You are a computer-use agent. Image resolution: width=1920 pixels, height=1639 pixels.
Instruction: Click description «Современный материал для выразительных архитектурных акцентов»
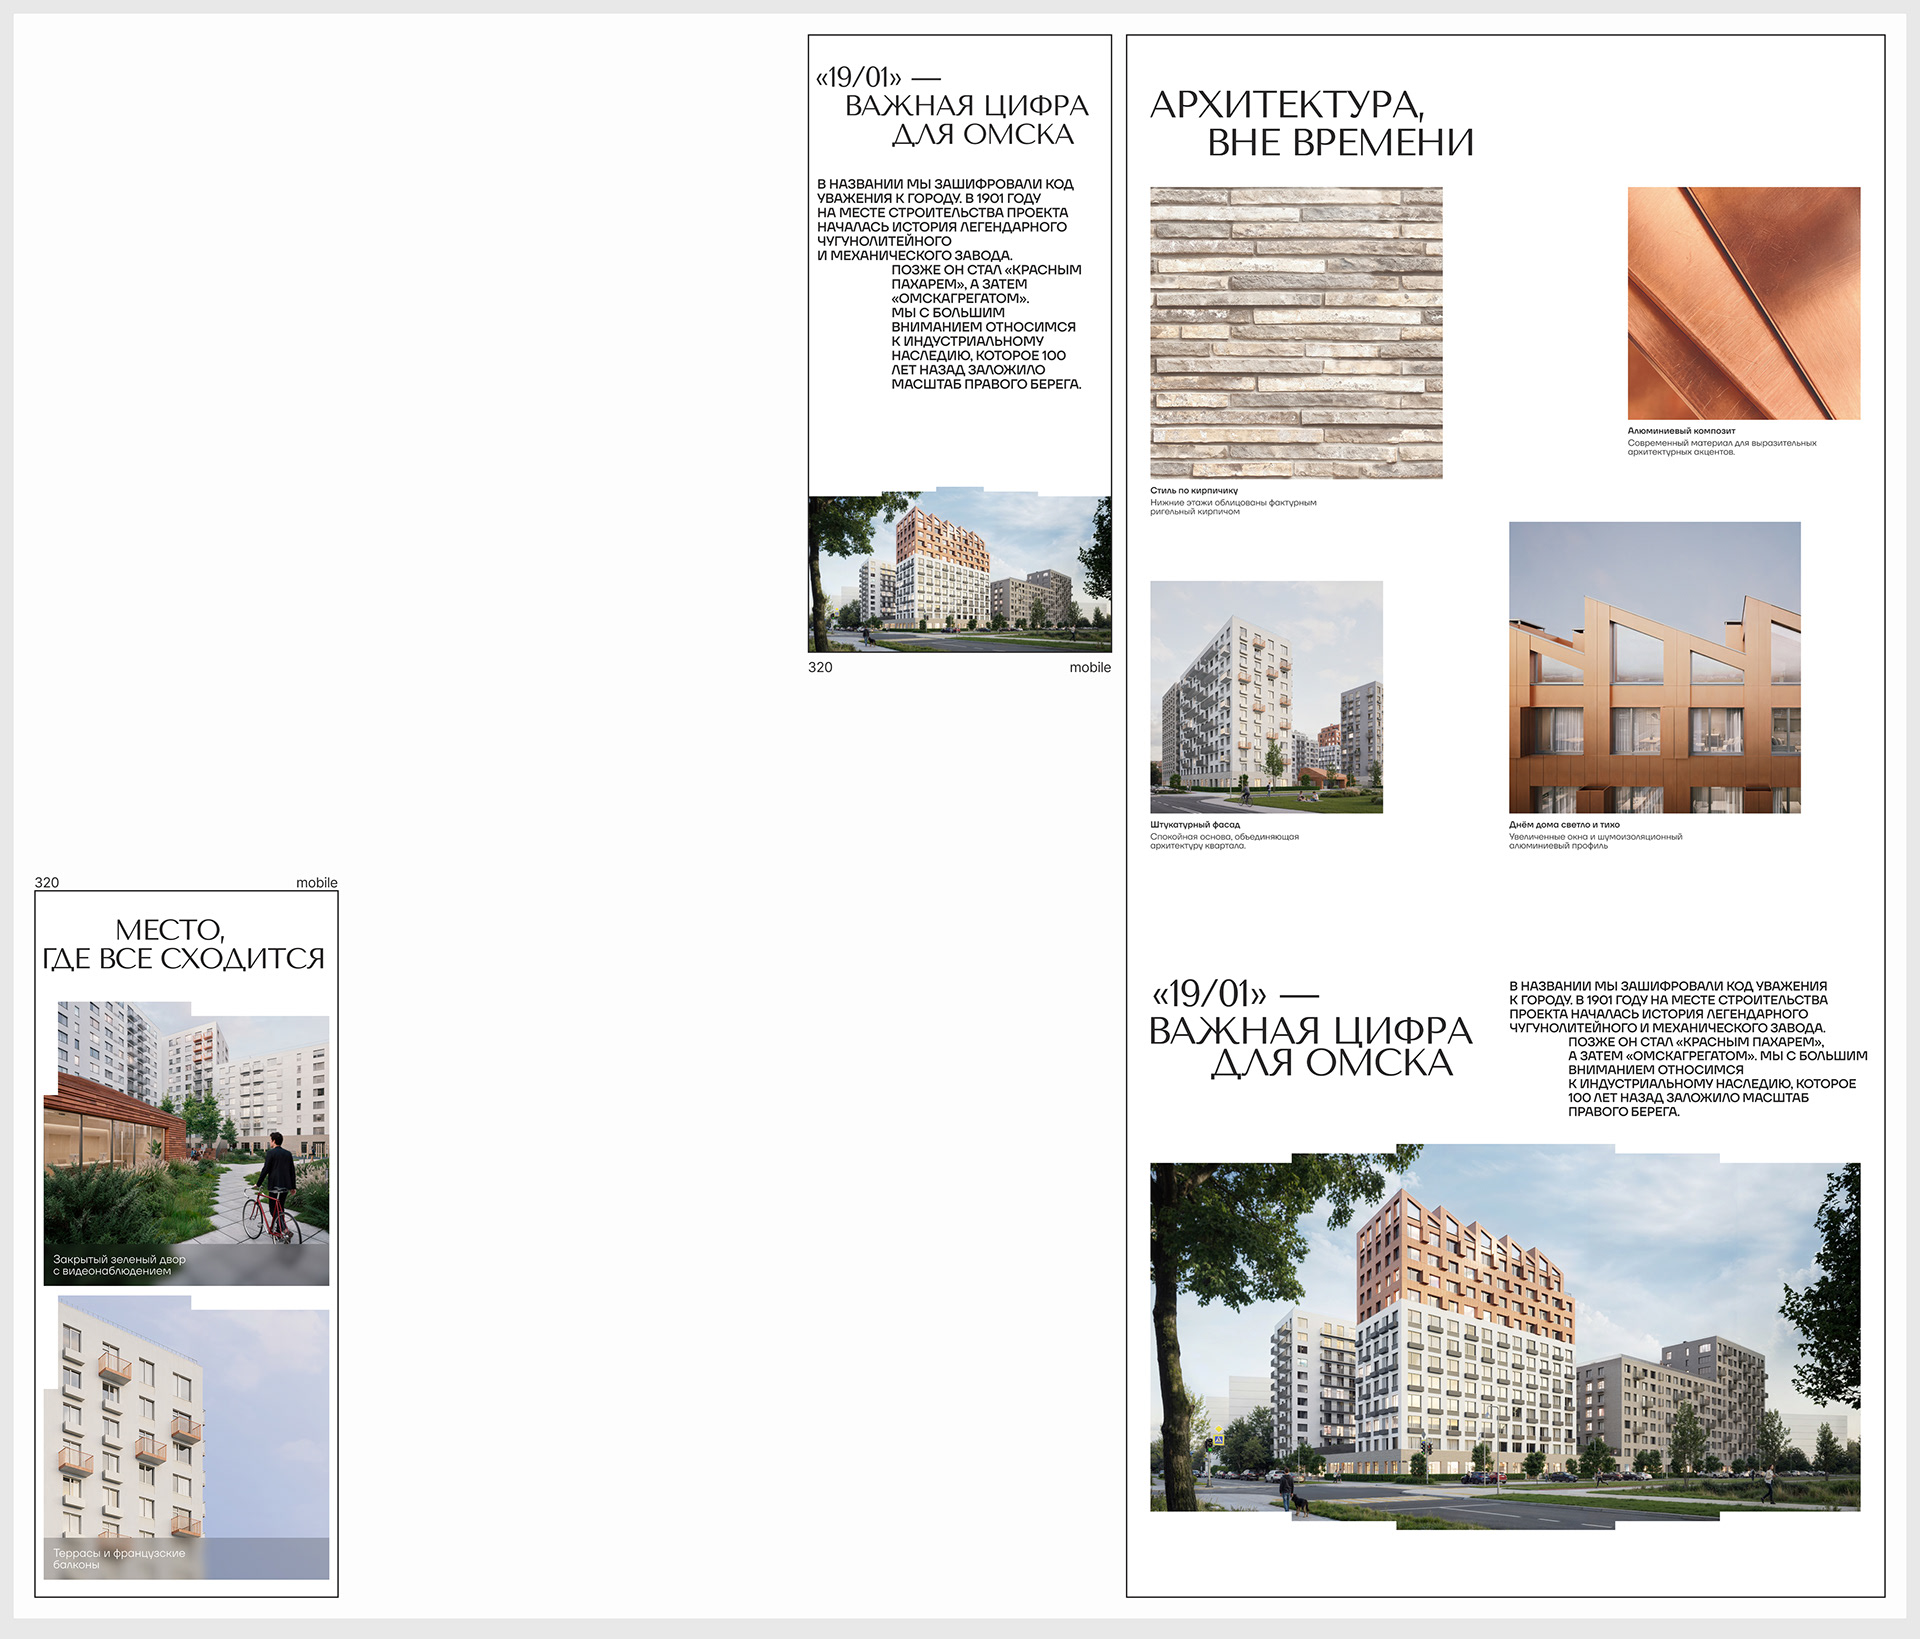click(1722, 447)
